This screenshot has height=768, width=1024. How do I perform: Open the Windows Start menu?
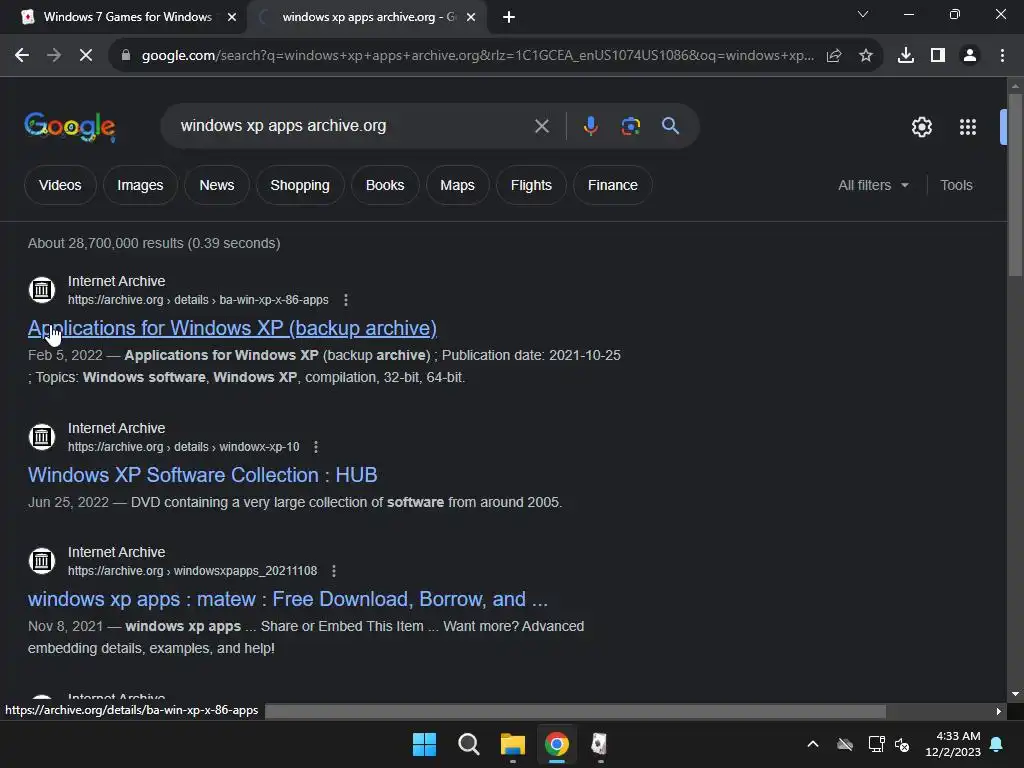pos(424,744)
